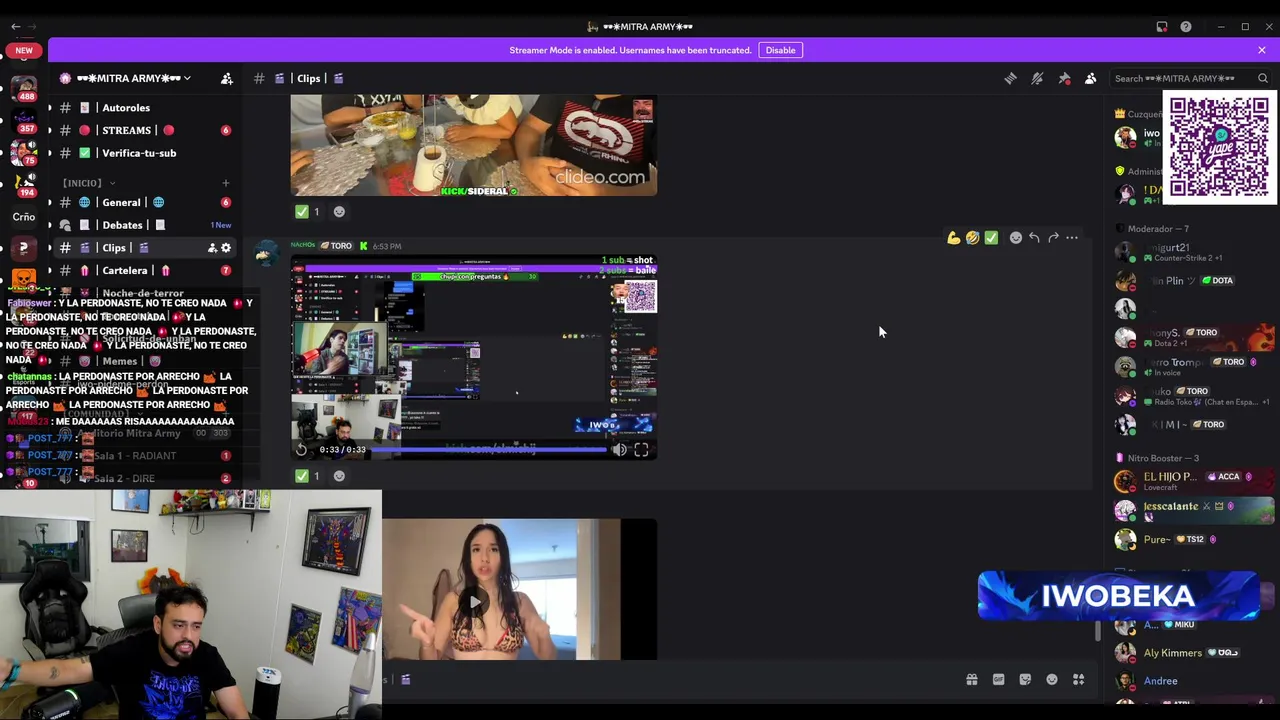This screenshot has width=1280, height=720.
Task: Mute the 0:33 video volume
Action: pos(619,450)
